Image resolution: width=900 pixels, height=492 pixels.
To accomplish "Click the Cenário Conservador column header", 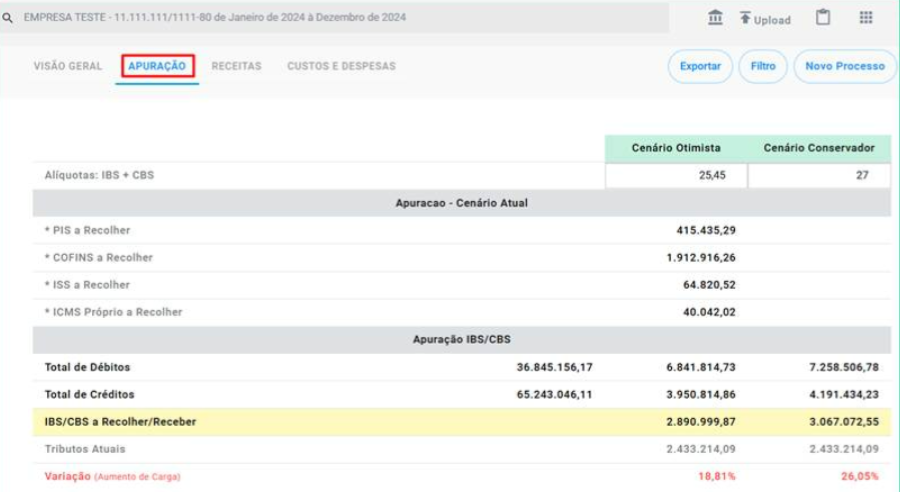I will 819,148.
